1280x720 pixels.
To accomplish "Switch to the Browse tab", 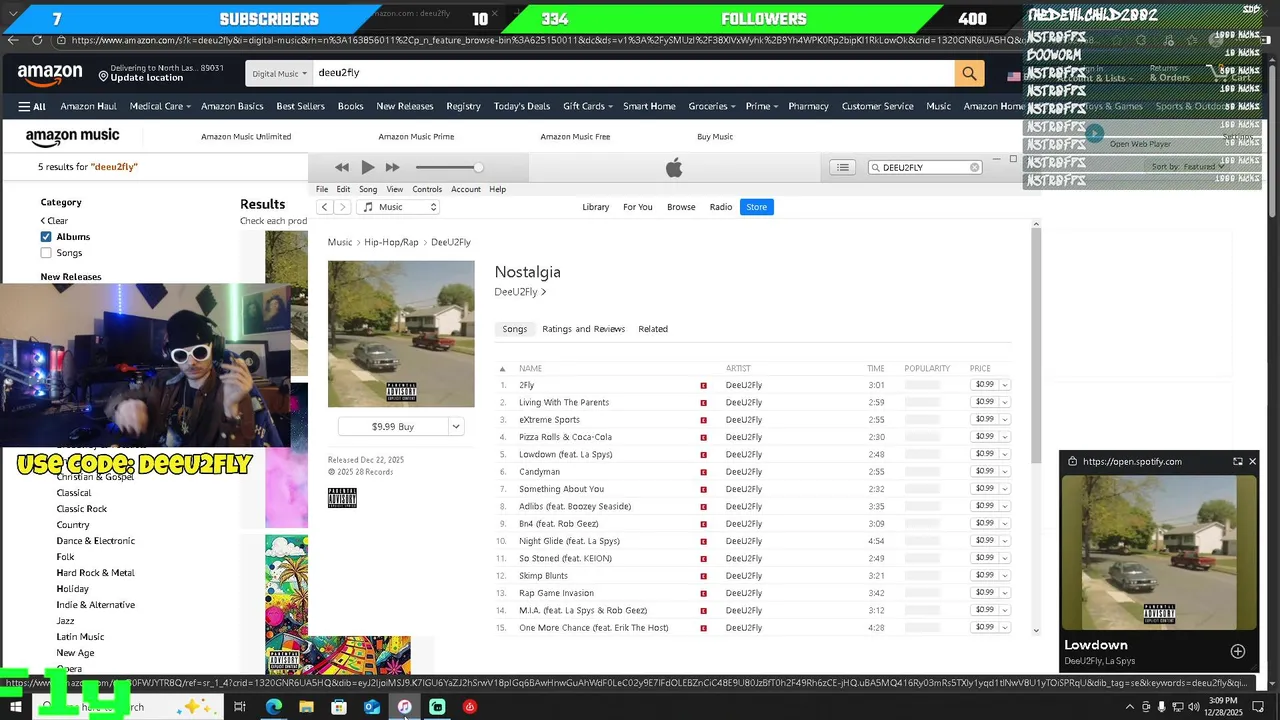I will tap(681, 207).
